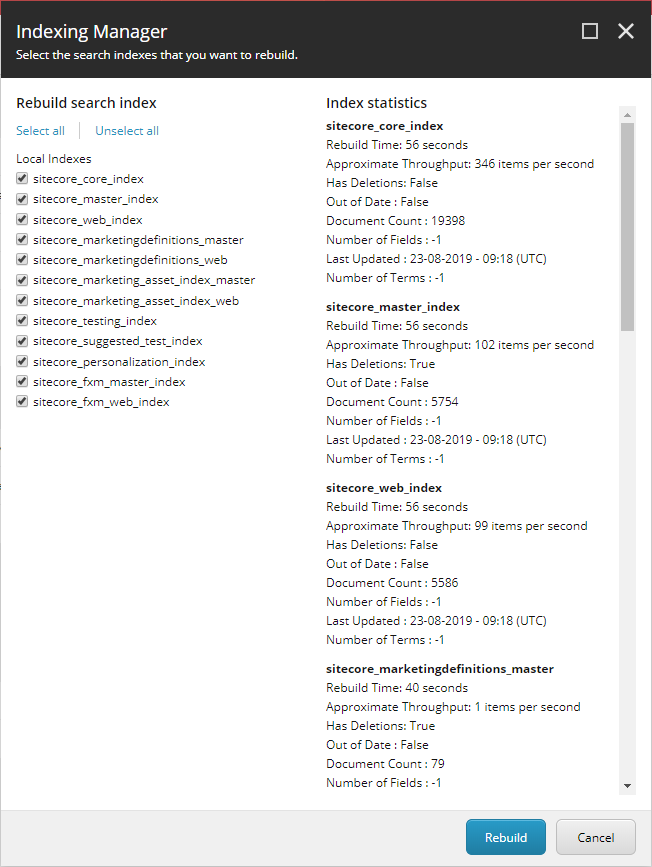Toggle the sitecore_fxm_master_index checkbox
The image size is (652, 867).
pyautogui.click(x=22, y=382)
